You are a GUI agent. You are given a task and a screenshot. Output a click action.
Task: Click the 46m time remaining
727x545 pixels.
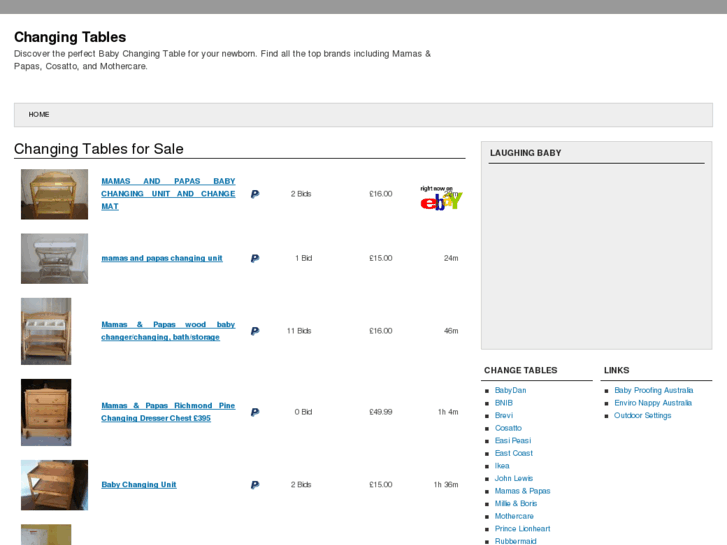tap(451, 331)
